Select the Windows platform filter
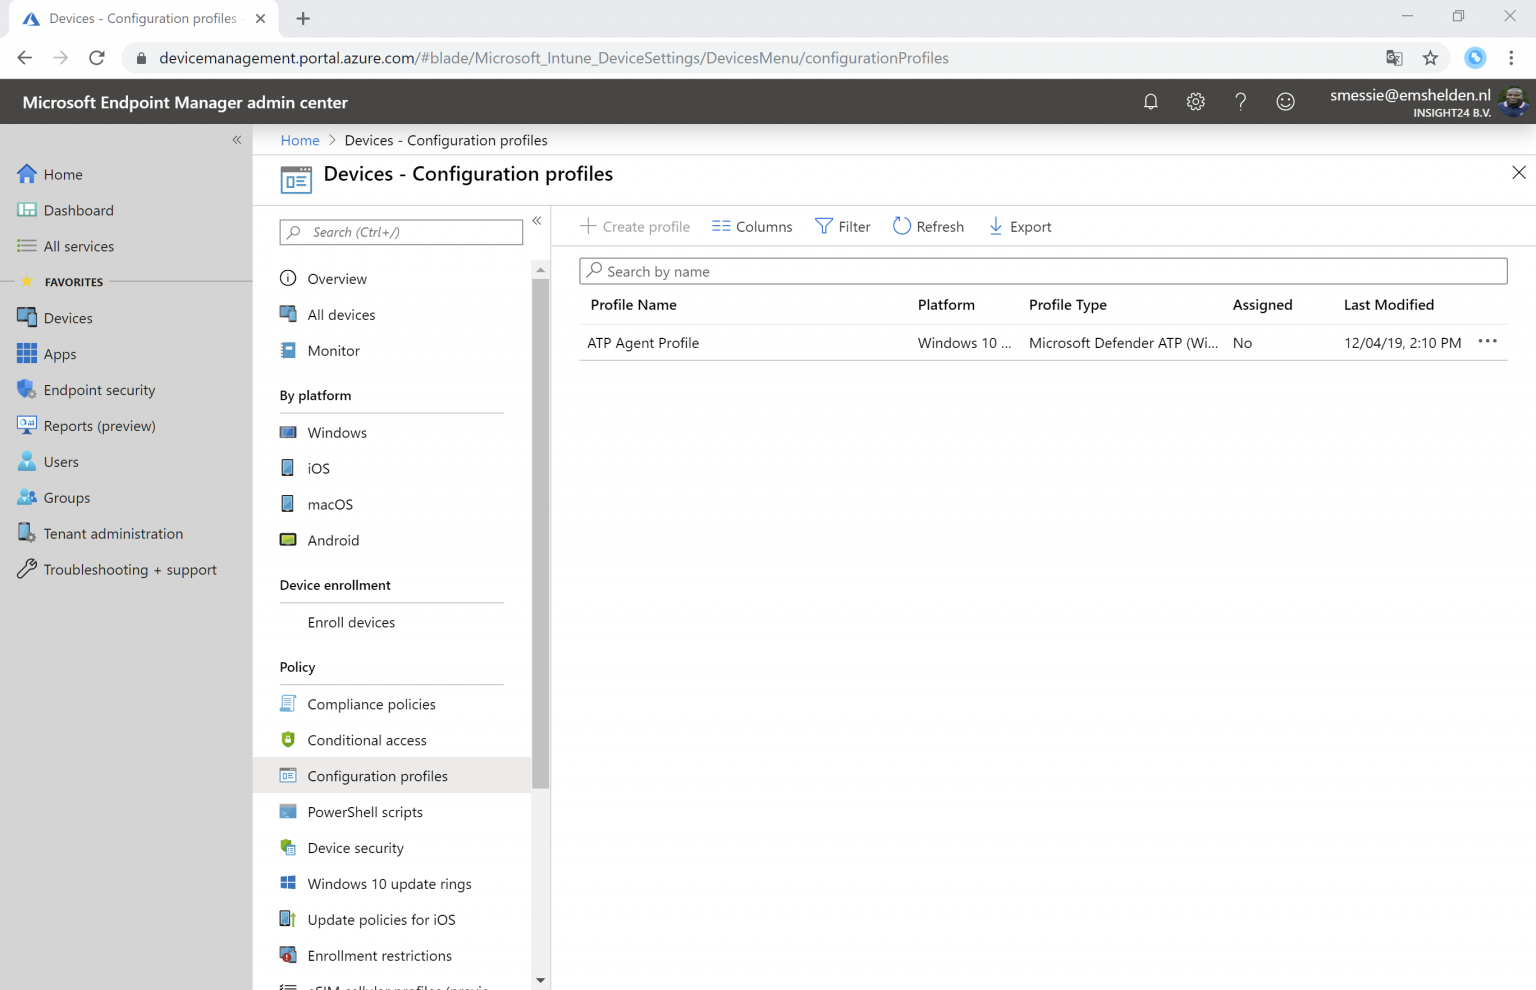The image size is (1536, 990). coord(336,432)
